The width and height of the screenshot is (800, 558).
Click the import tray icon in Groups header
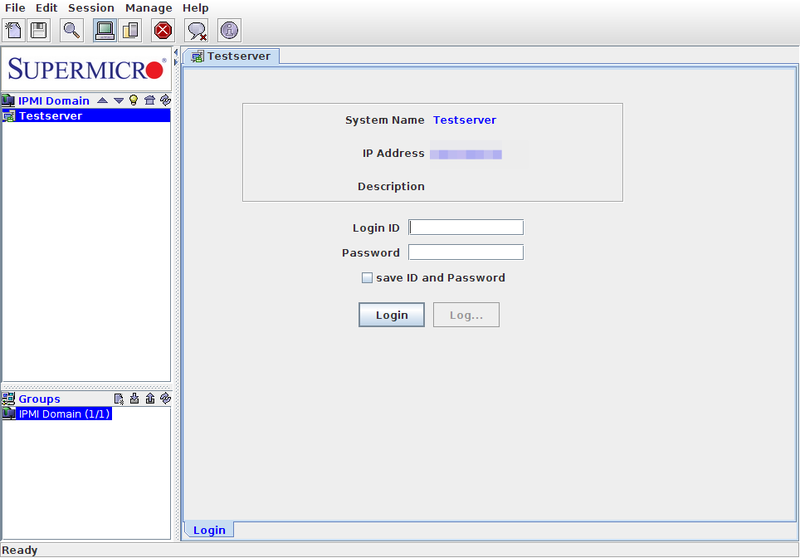pyautogui.click(x=134, y=398)
